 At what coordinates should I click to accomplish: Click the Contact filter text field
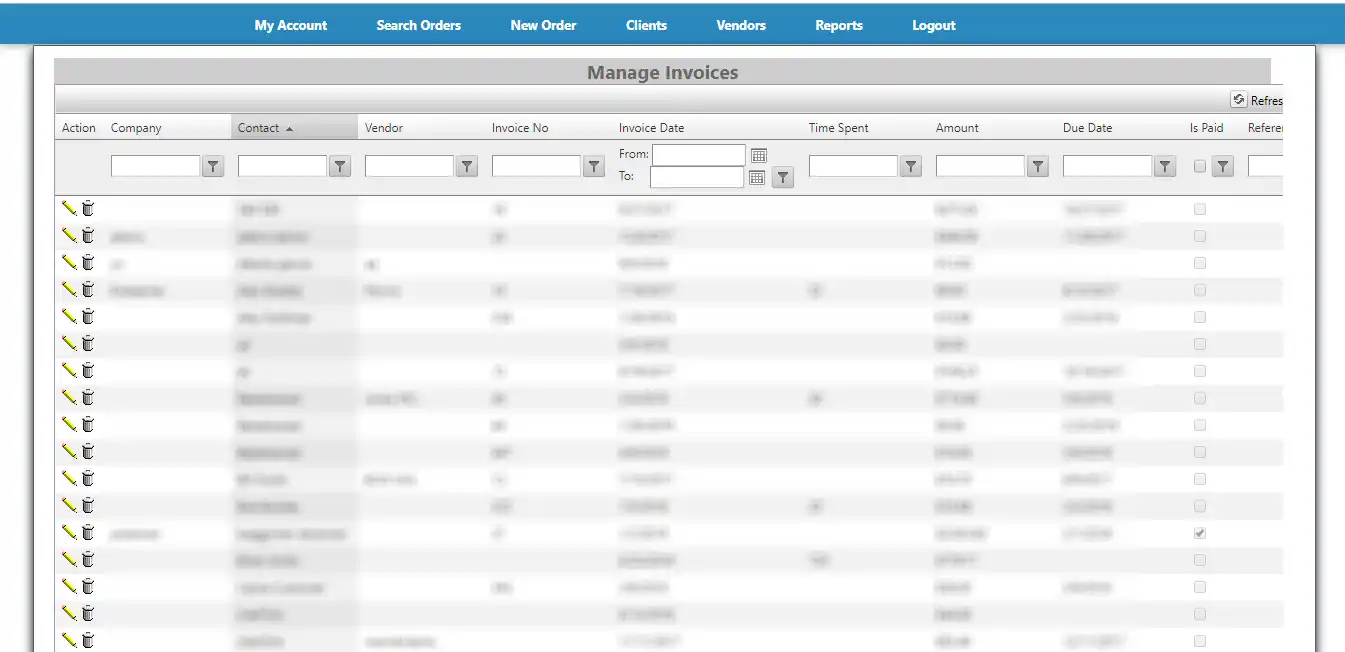[x=282, y=167]
